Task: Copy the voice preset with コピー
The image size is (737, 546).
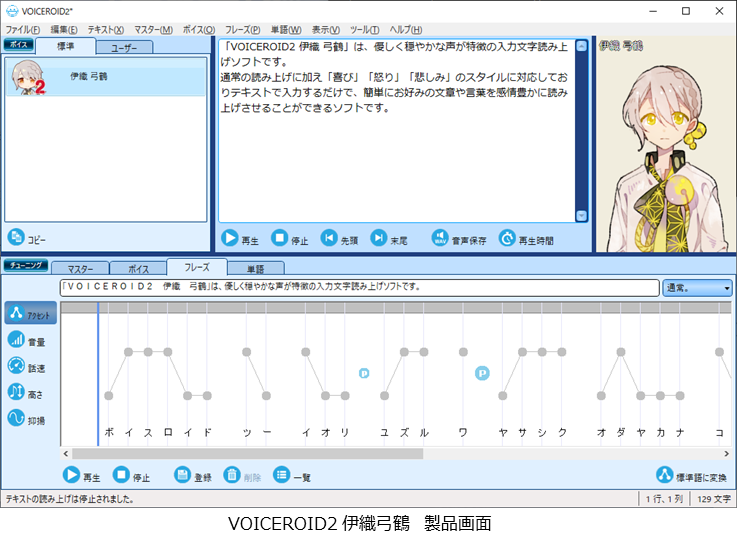Action: (x=26, y=238)
